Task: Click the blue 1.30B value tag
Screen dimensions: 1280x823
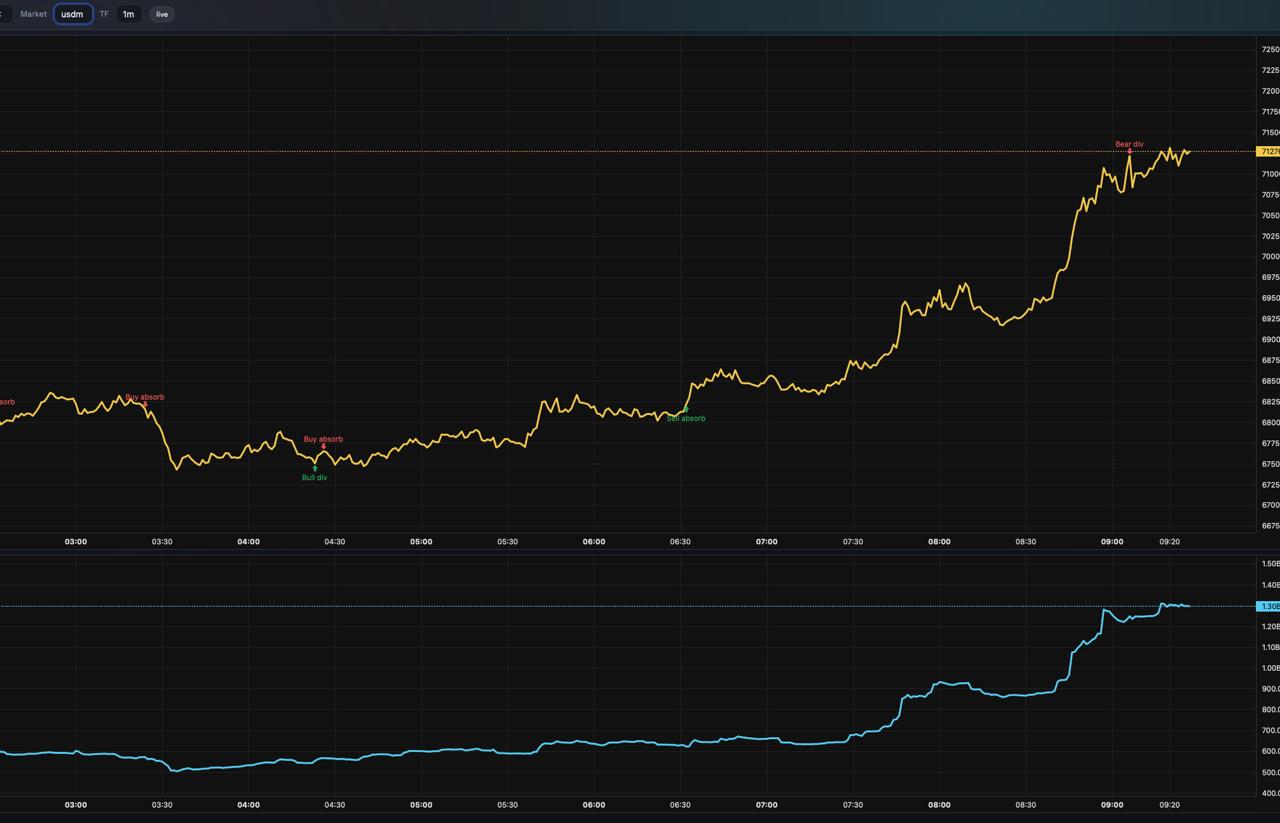Action: (x=1268, y=606)
